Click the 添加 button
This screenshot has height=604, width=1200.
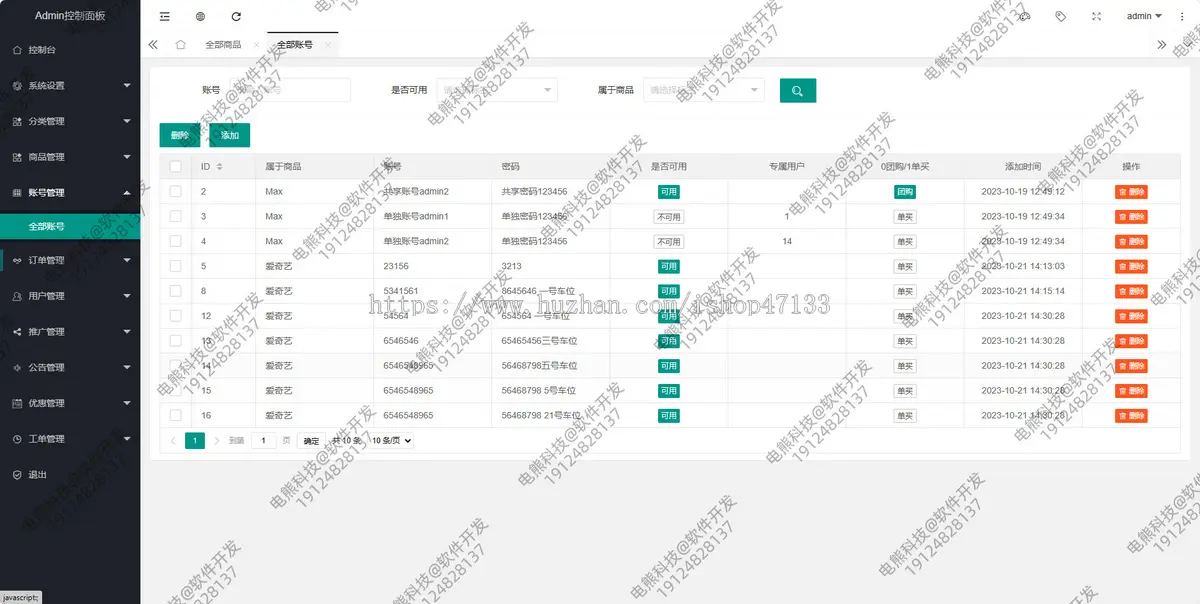[x=230, y=135]
